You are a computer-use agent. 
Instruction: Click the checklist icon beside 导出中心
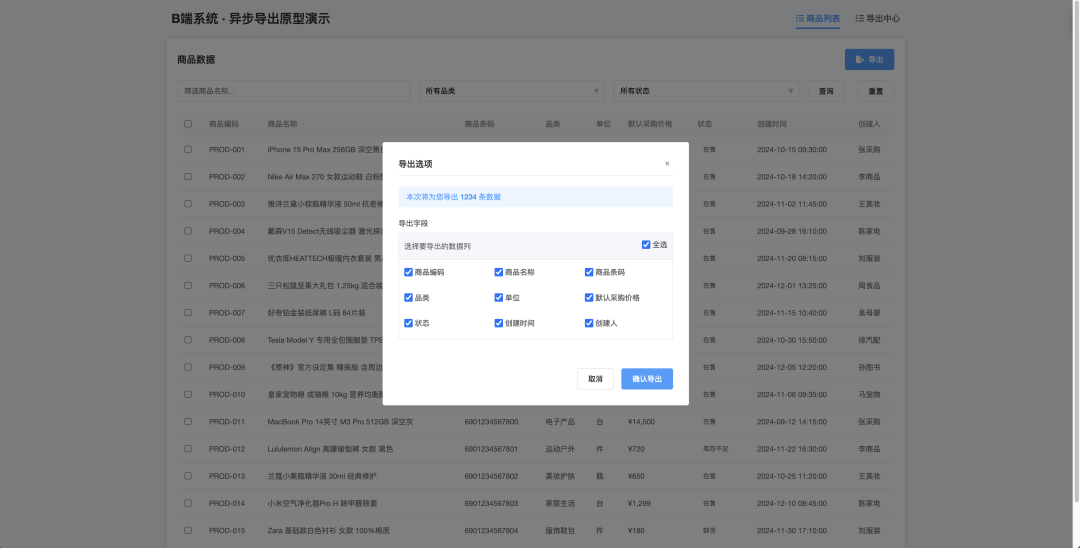859,18
